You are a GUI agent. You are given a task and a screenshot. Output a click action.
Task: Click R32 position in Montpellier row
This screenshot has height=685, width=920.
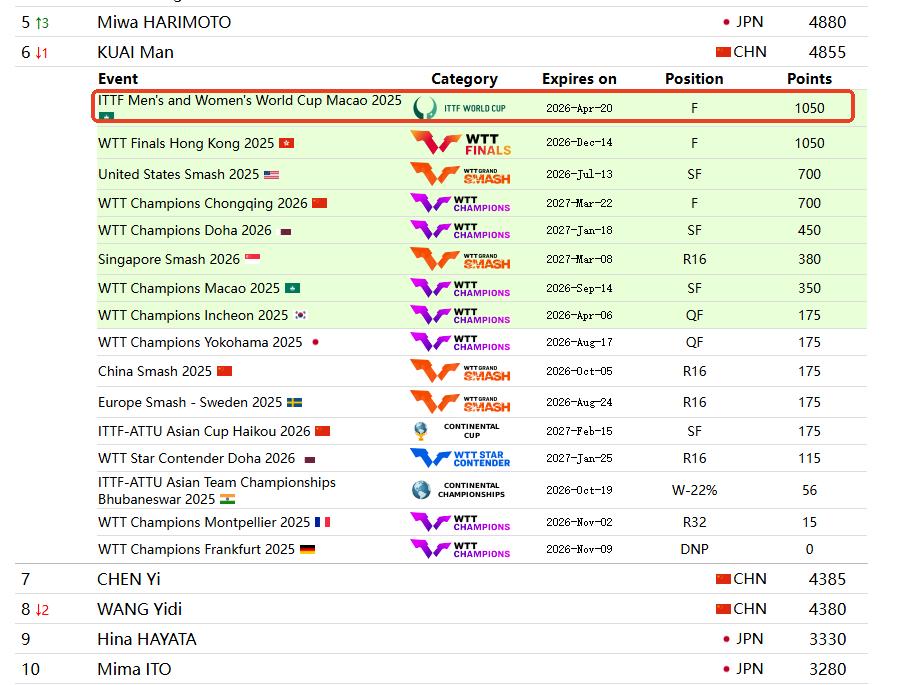tap(694, 522)
